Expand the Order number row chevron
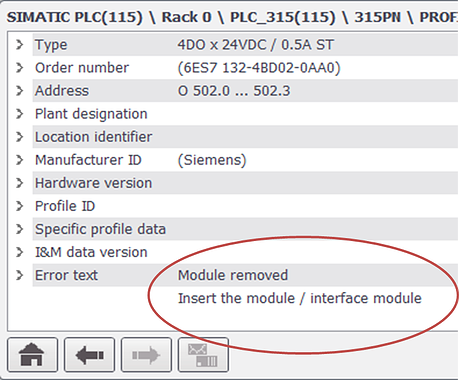The width and height of the screenshot is (459, 380). point(20,68)
